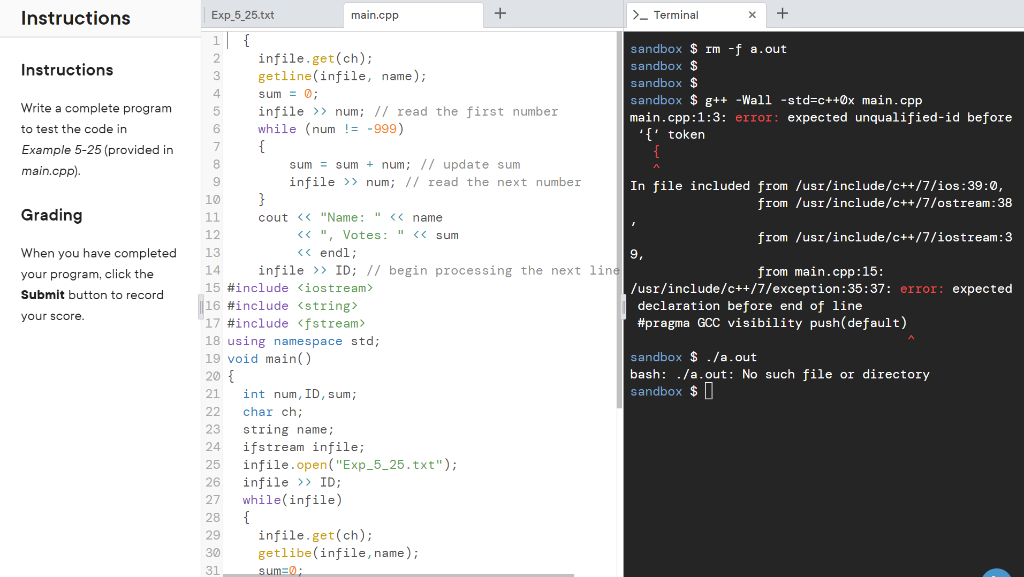Open a new editor tab with the plus icon
This screenshot has width=1024, height=577.
tap(498, 14)
